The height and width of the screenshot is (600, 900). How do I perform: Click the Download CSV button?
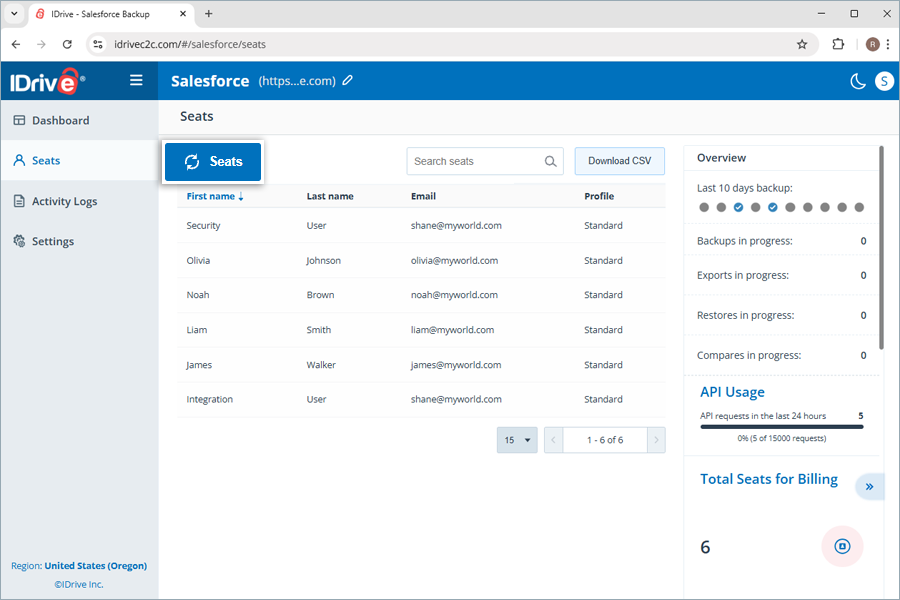click(x=619, y=161)
